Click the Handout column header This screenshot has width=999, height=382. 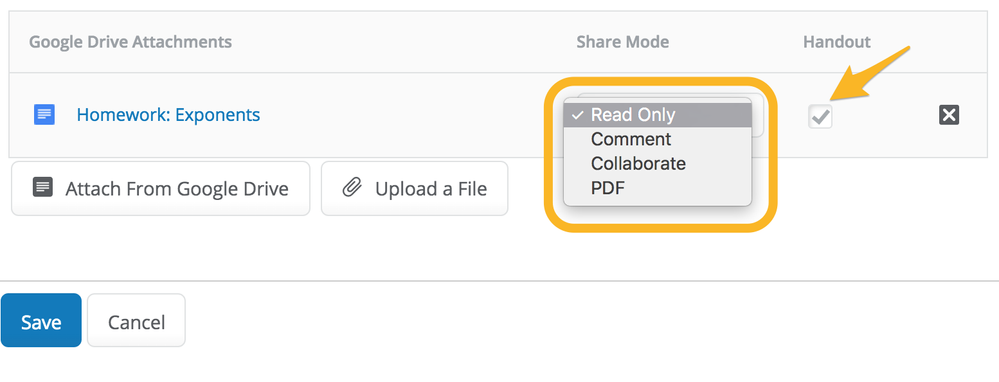[x=837, y=42]
